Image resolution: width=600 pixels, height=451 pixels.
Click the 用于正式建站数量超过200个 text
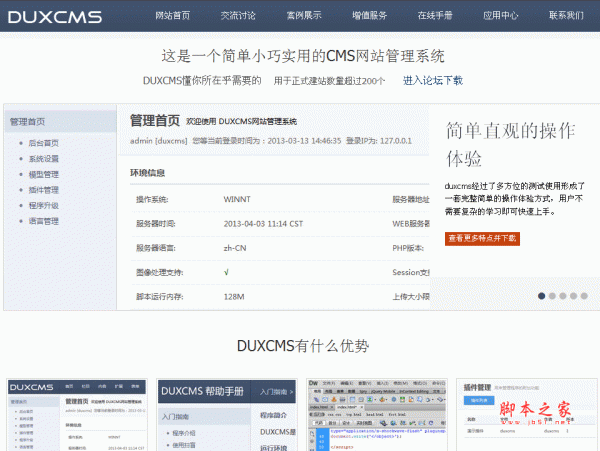[329, 81]
